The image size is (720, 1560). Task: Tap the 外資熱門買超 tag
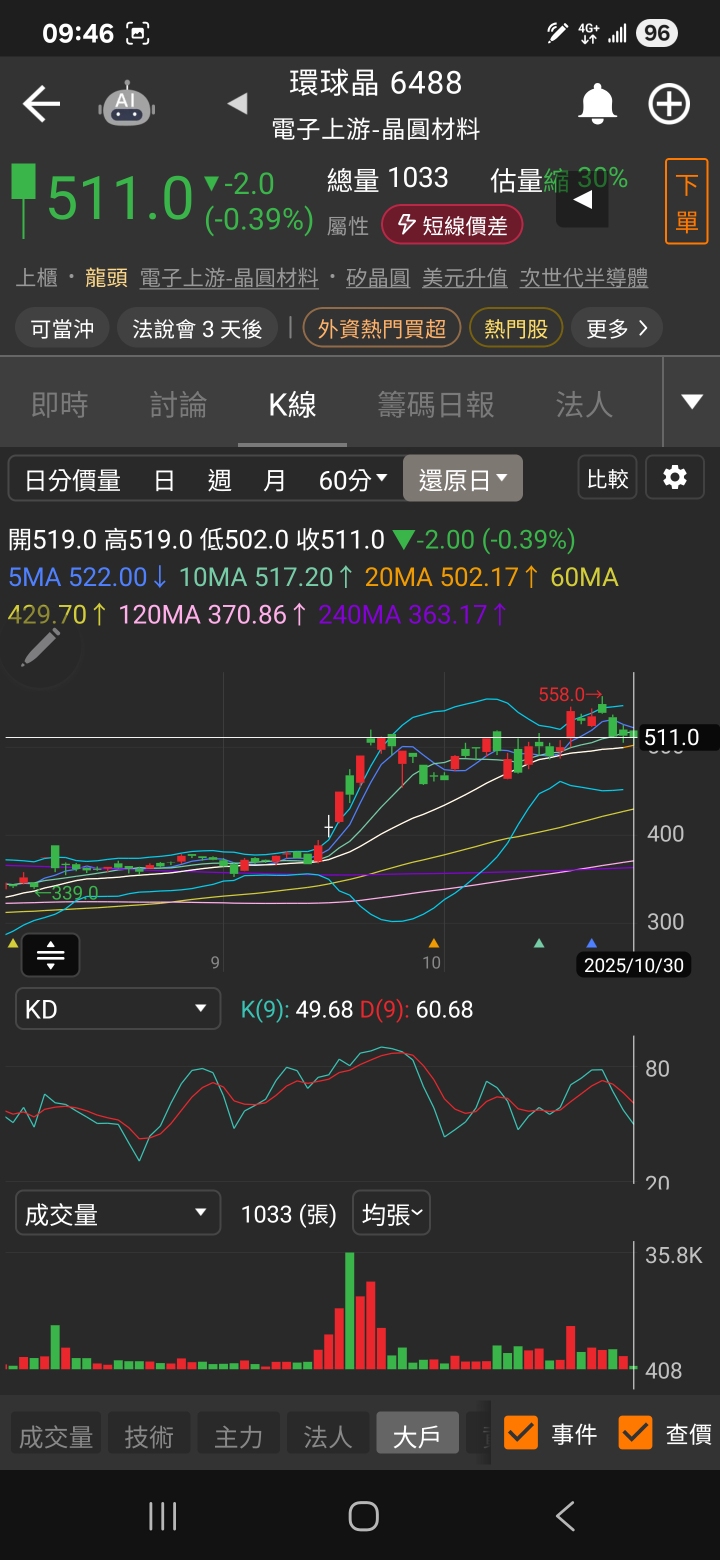coord(381,328)
